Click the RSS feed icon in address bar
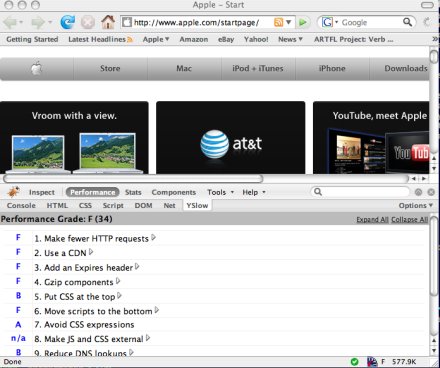Screen dimensions: 440x368 [x=278, y=22]
